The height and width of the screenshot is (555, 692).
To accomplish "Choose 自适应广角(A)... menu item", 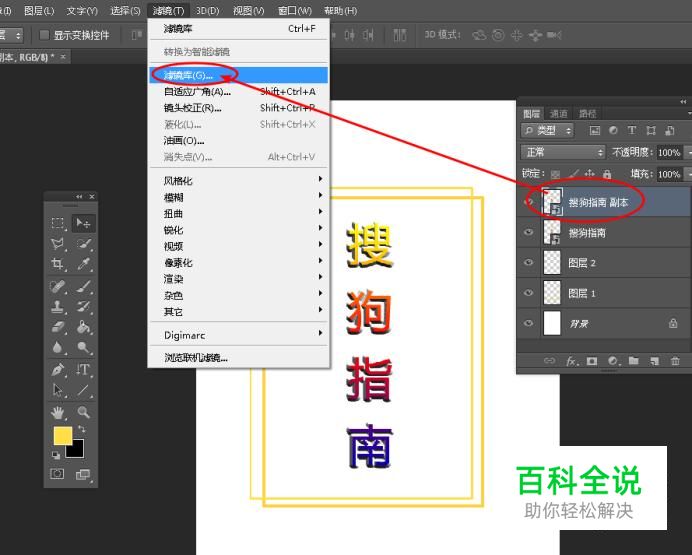I will click(239, 92).
